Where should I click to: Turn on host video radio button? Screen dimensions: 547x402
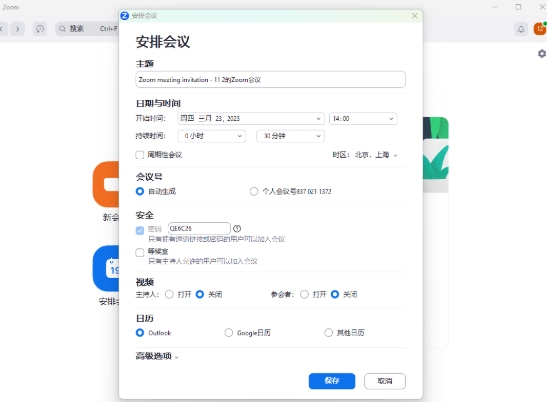(x=169, y=295)
